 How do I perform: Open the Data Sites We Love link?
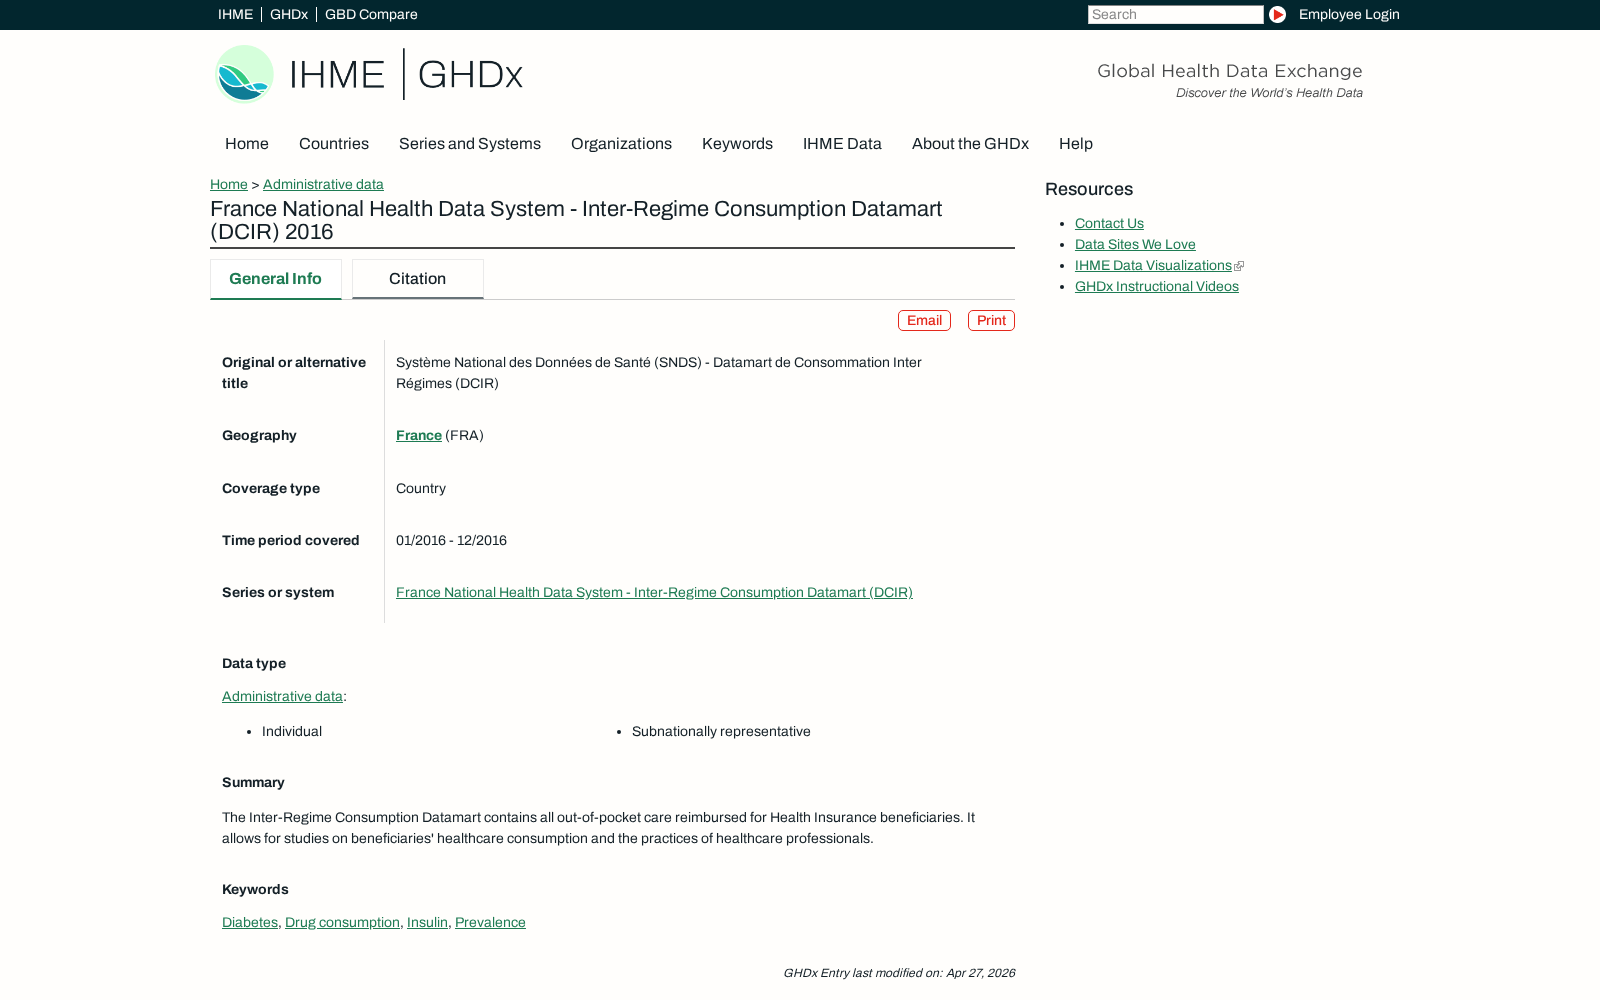(1135, 244)
